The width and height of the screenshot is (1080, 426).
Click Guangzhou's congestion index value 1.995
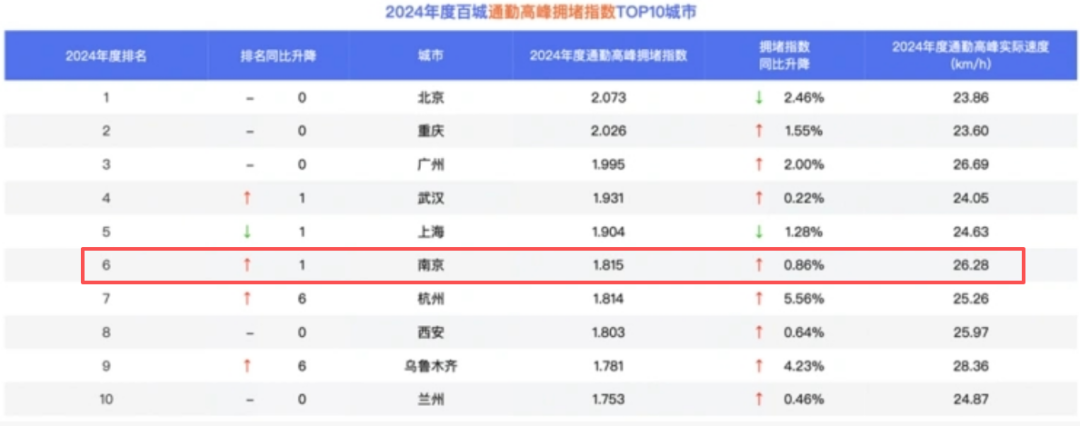pyautogui.click(x=608, y=165)
